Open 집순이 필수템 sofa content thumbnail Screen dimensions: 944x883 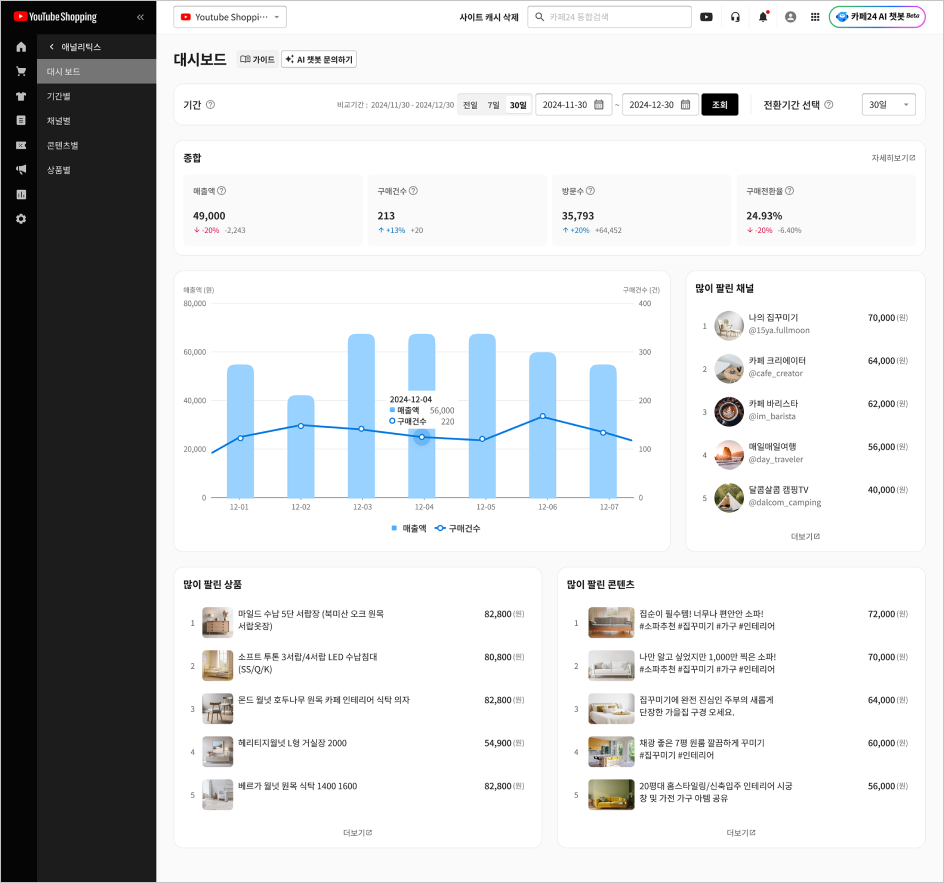[611, 622]
